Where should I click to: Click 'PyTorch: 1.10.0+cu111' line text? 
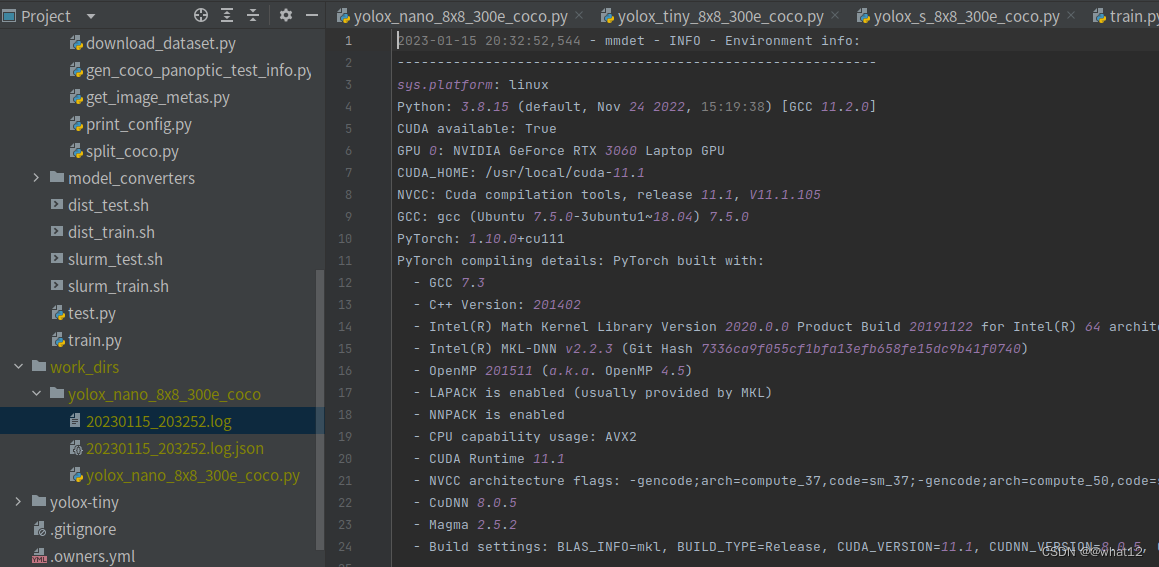click(x=481, y=239)
